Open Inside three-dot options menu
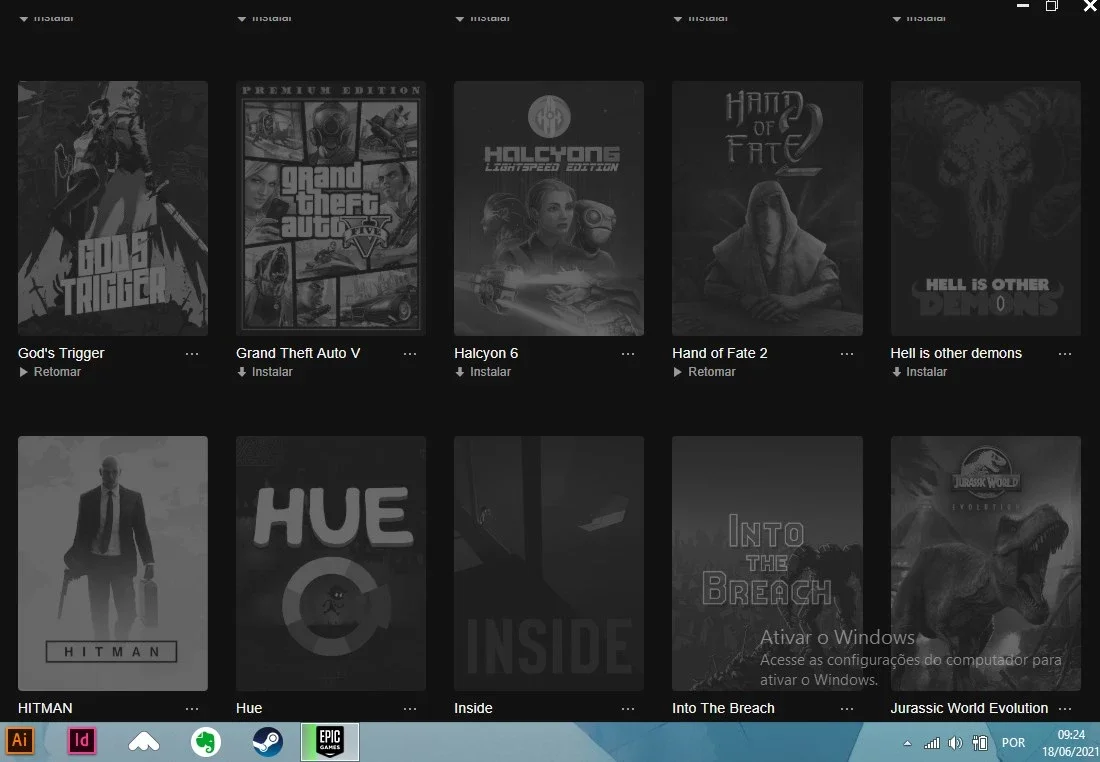The image size is (1100, 762). pos(628,709)
